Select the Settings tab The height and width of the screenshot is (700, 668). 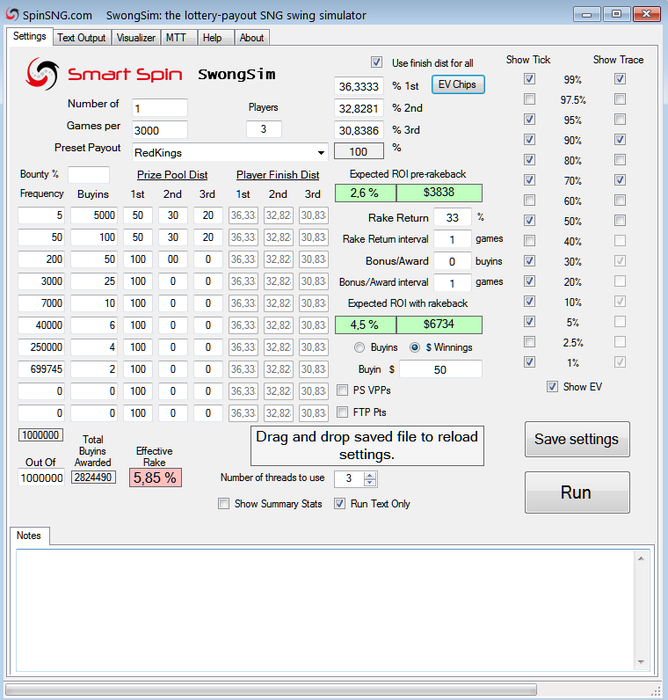(x=29, y=36)
